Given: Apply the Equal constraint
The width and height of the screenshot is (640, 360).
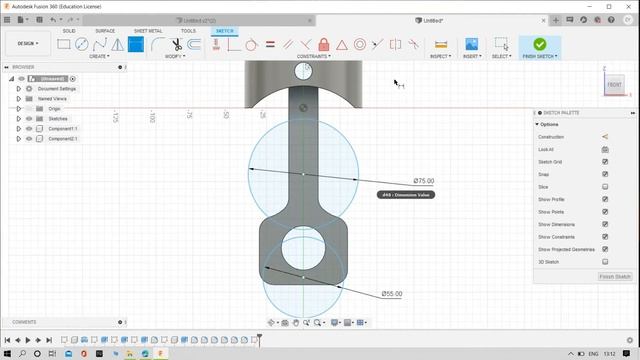Looking at the screenshot, I should 270,44.
